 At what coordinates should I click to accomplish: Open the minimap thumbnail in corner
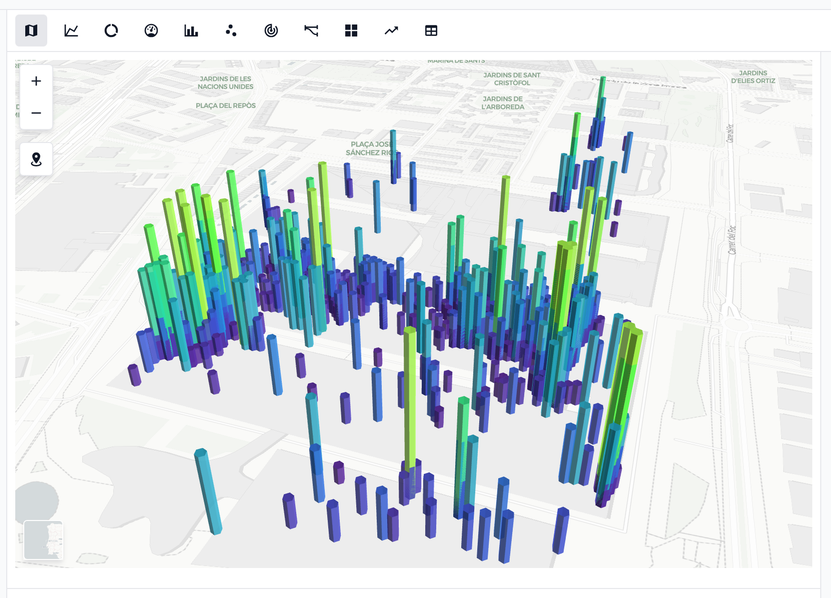click(x=43, y=540)
